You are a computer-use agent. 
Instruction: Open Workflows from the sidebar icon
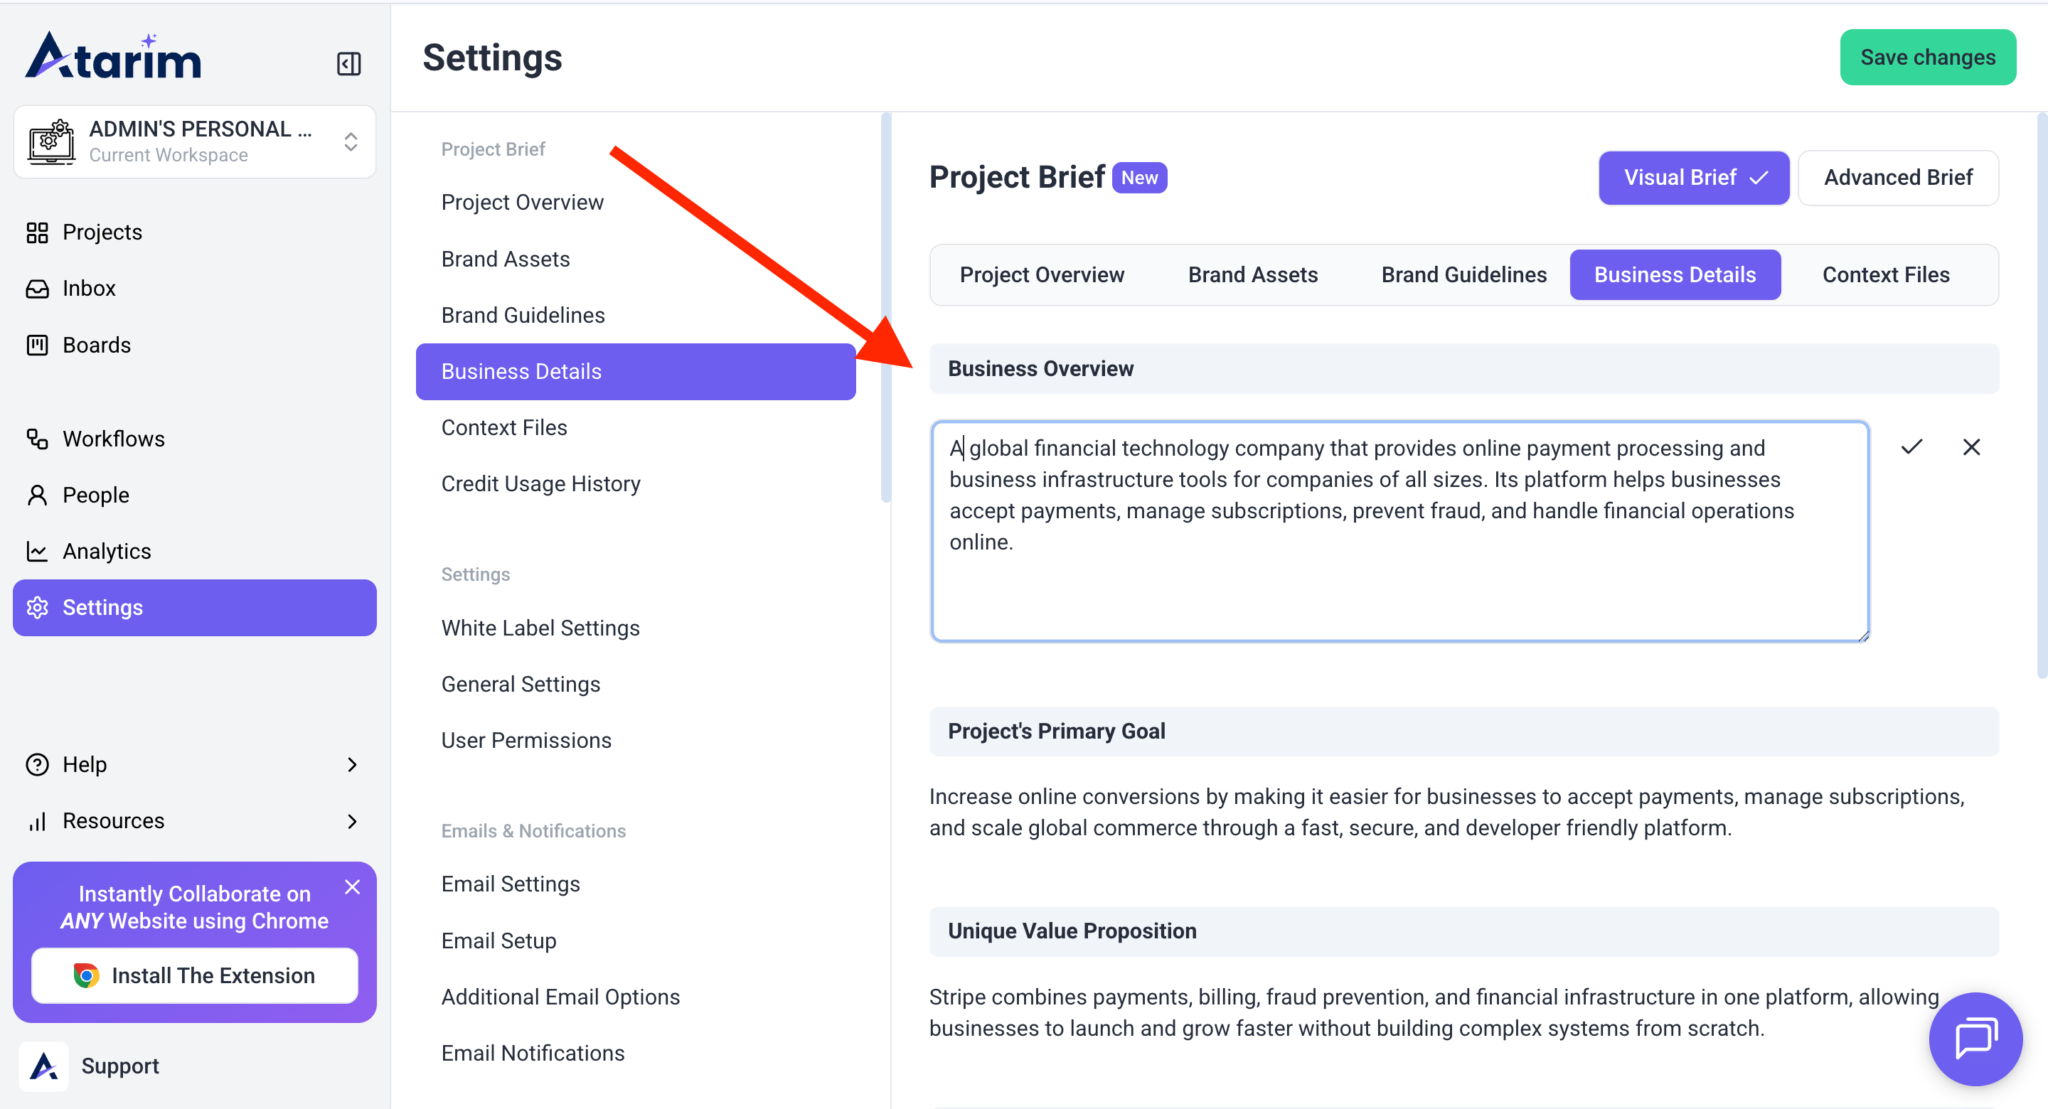37,439
